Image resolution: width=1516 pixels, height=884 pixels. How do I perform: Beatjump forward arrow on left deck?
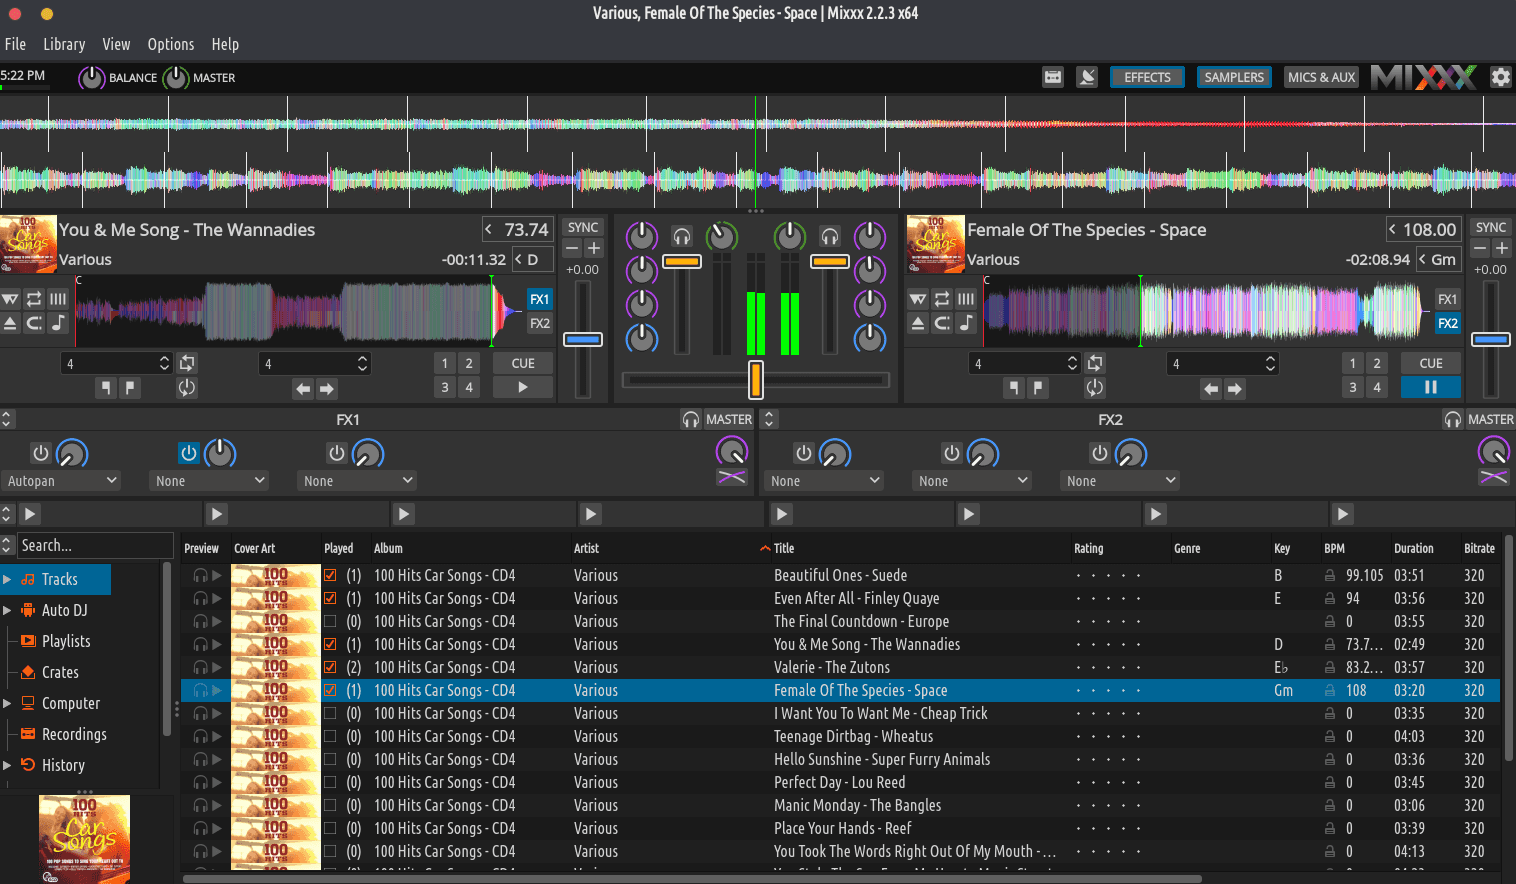(327, 388)
